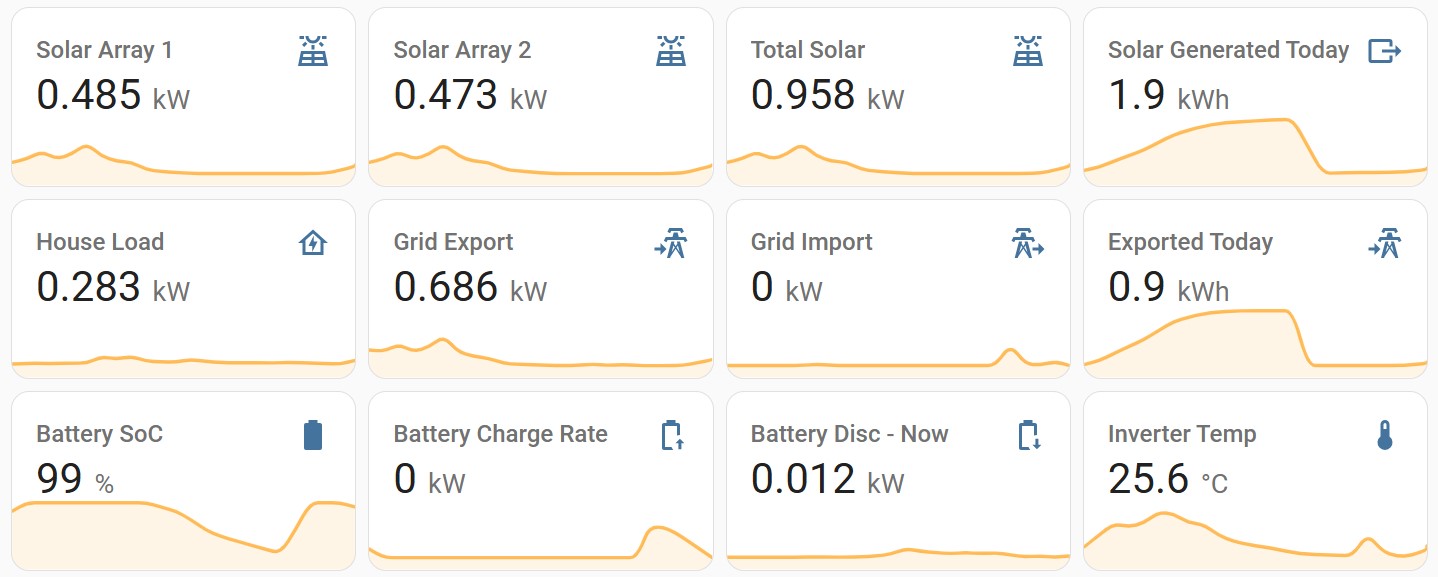Select the Battery SoC history graph
This screenshot has width=1438, height=577.
(x=183, y=535)
